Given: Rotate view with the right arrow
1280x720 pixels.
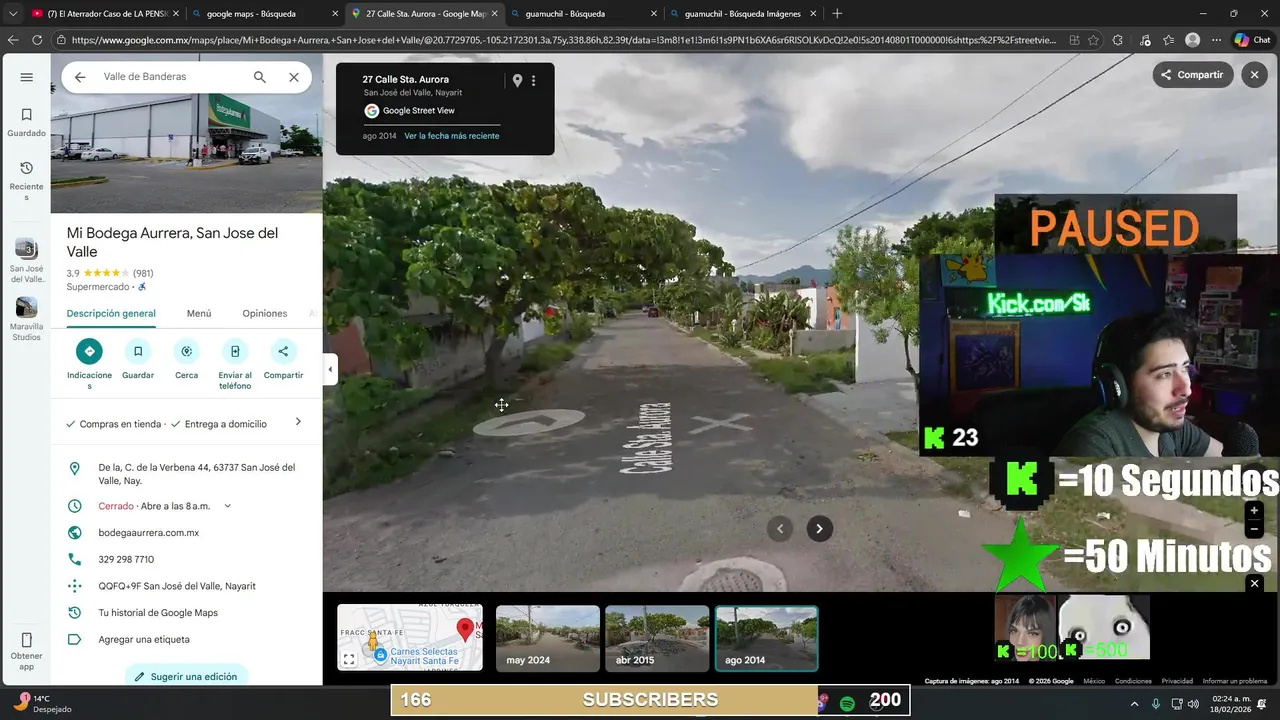Looking at the screenshot, I should [x=819, y=529].
